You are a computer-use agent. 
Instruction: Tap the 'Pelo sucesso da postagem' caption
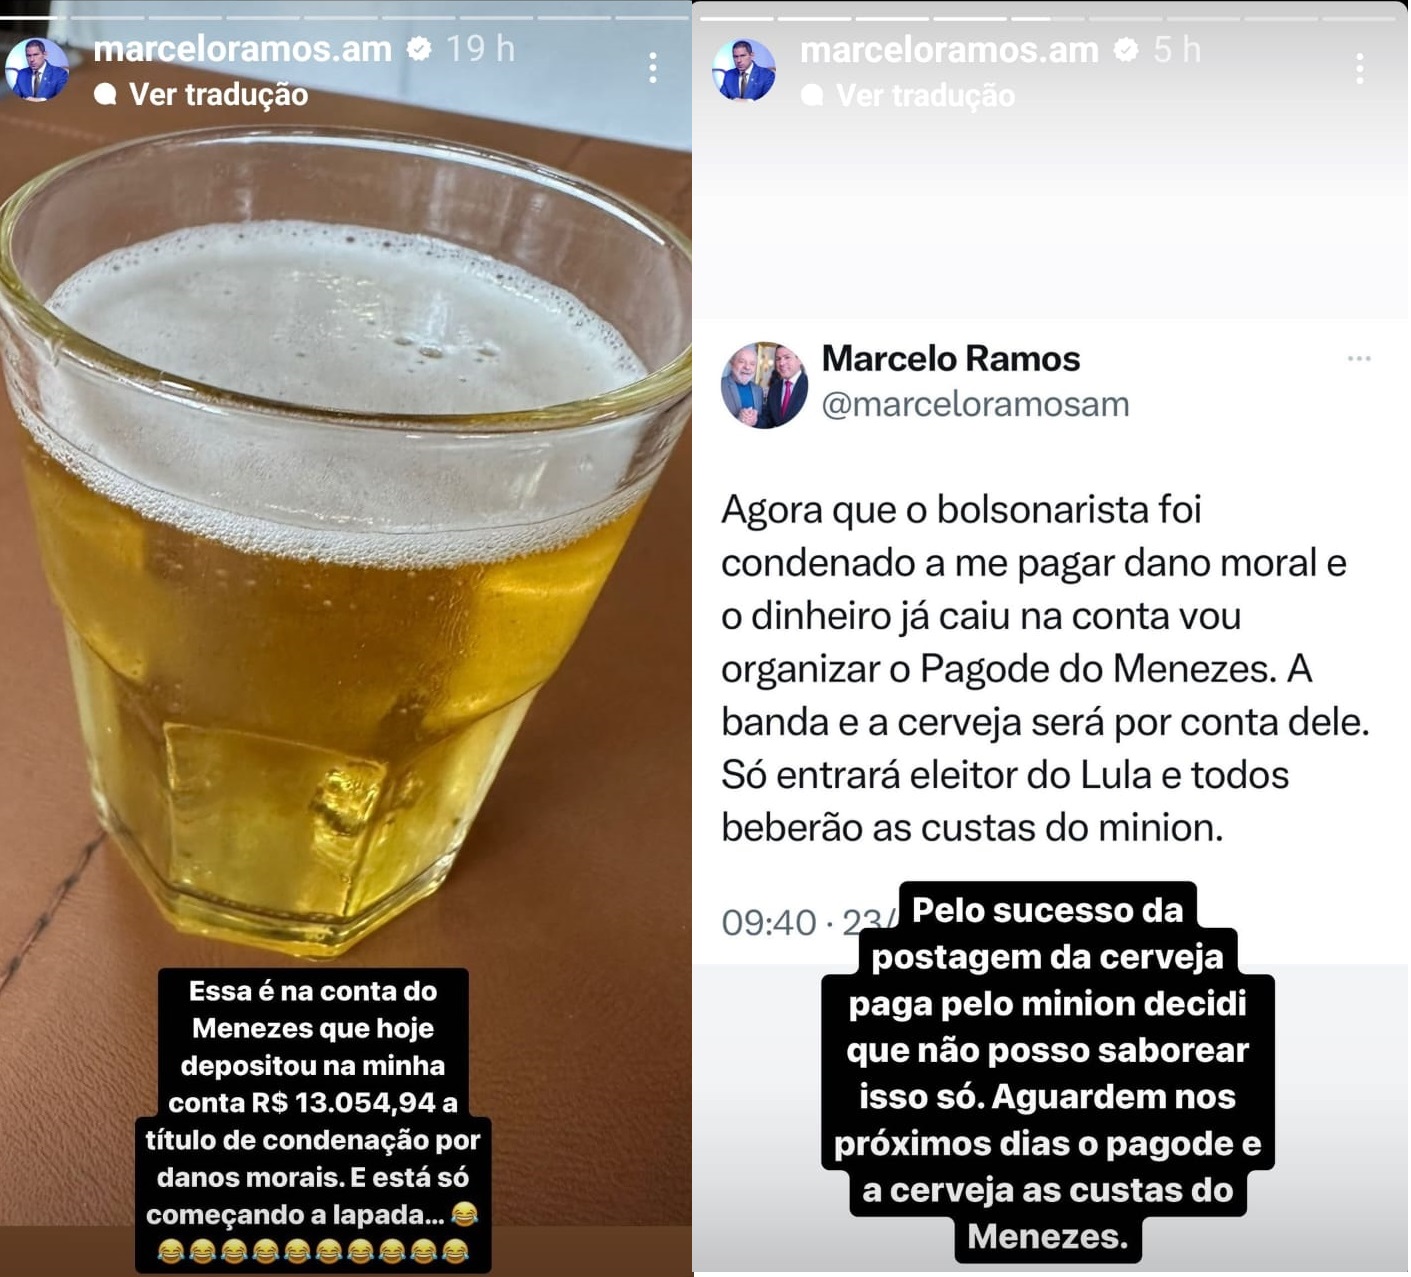[x=1047, y=1073]
